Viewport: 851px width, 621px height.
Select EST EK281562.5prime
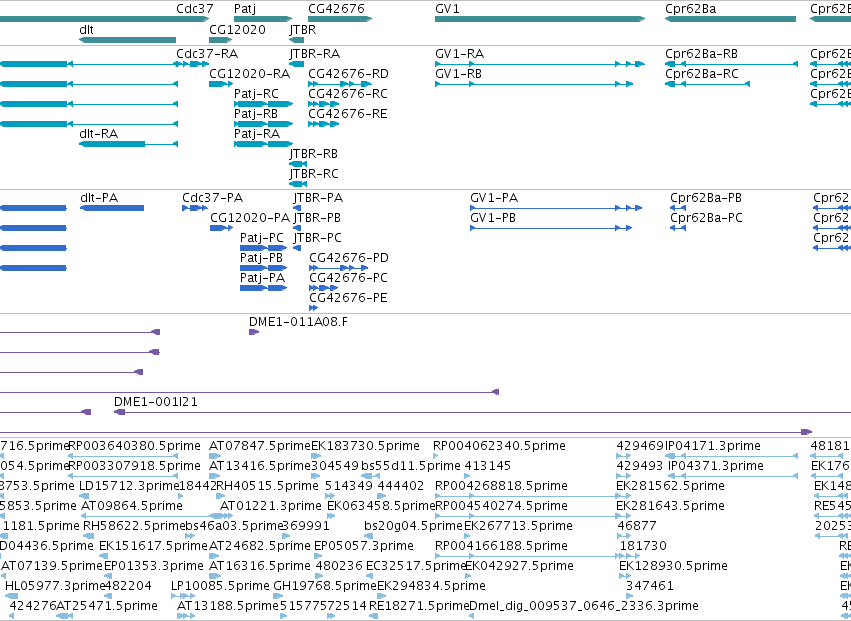tap(670, 486)
